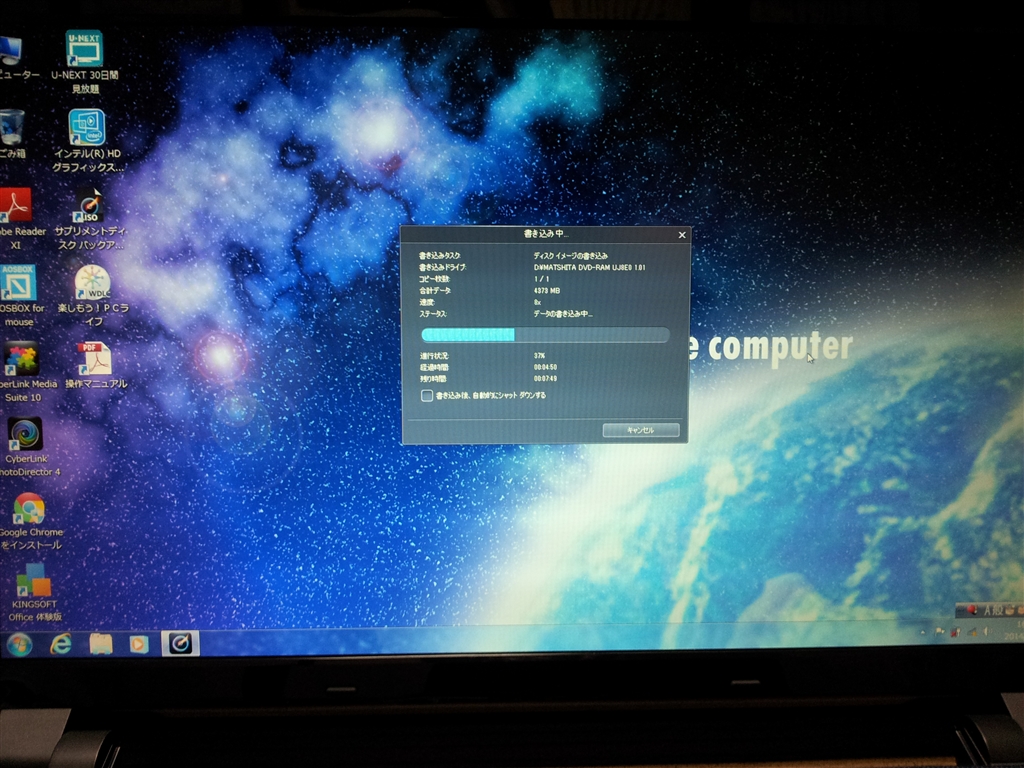The image size is (1024, 768).
Task: Launch Internet Explorer from the taskbar
Action: click(x=61, y=645)
